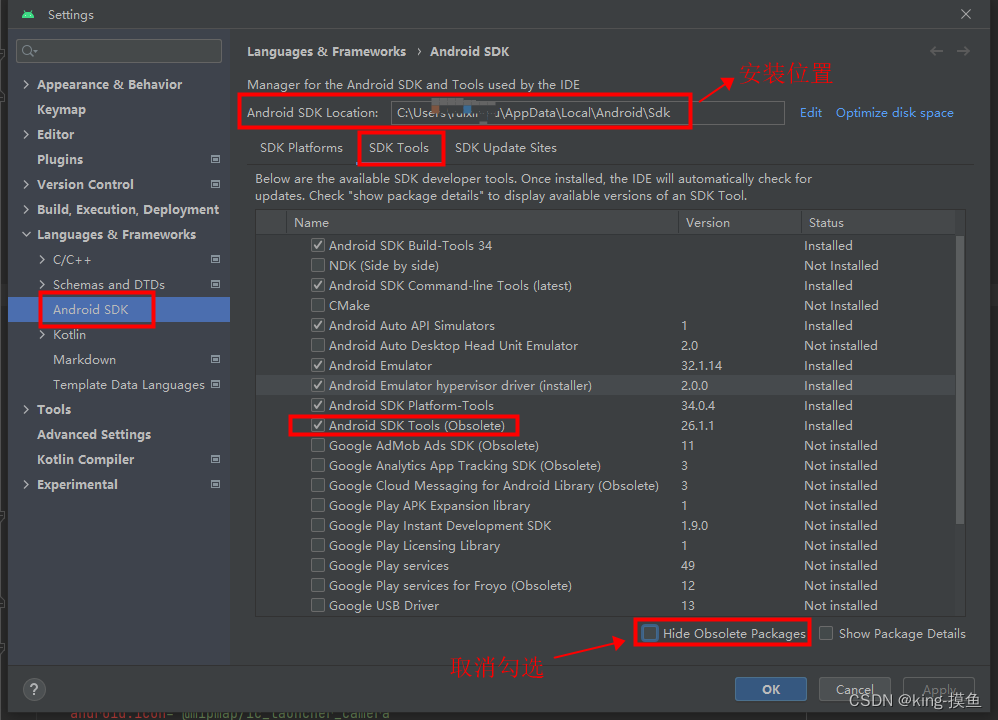
Task: Expand Version Control section
Action: (26, 184)
